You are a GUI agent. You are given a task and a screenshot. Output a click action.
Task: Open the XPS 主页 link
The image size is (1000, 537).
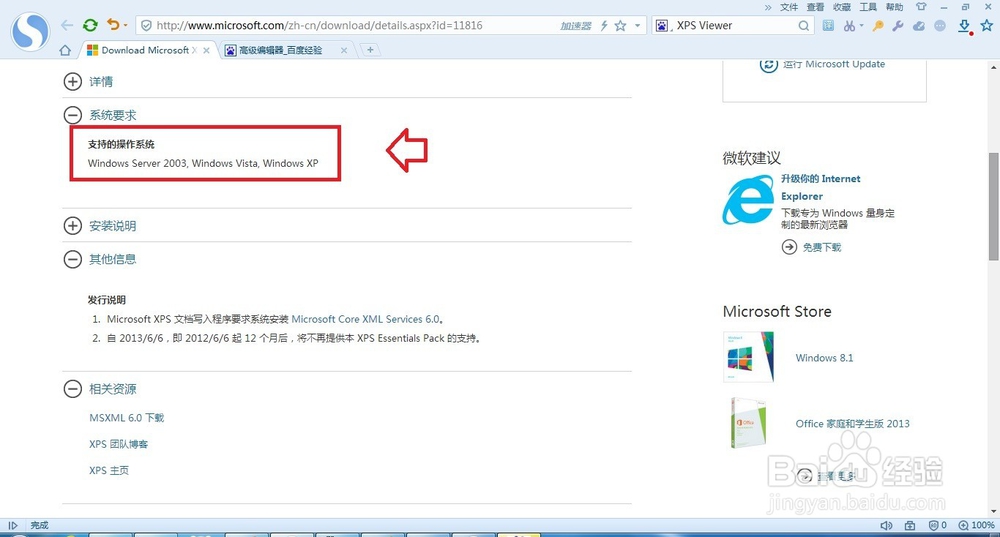[109, 470]
